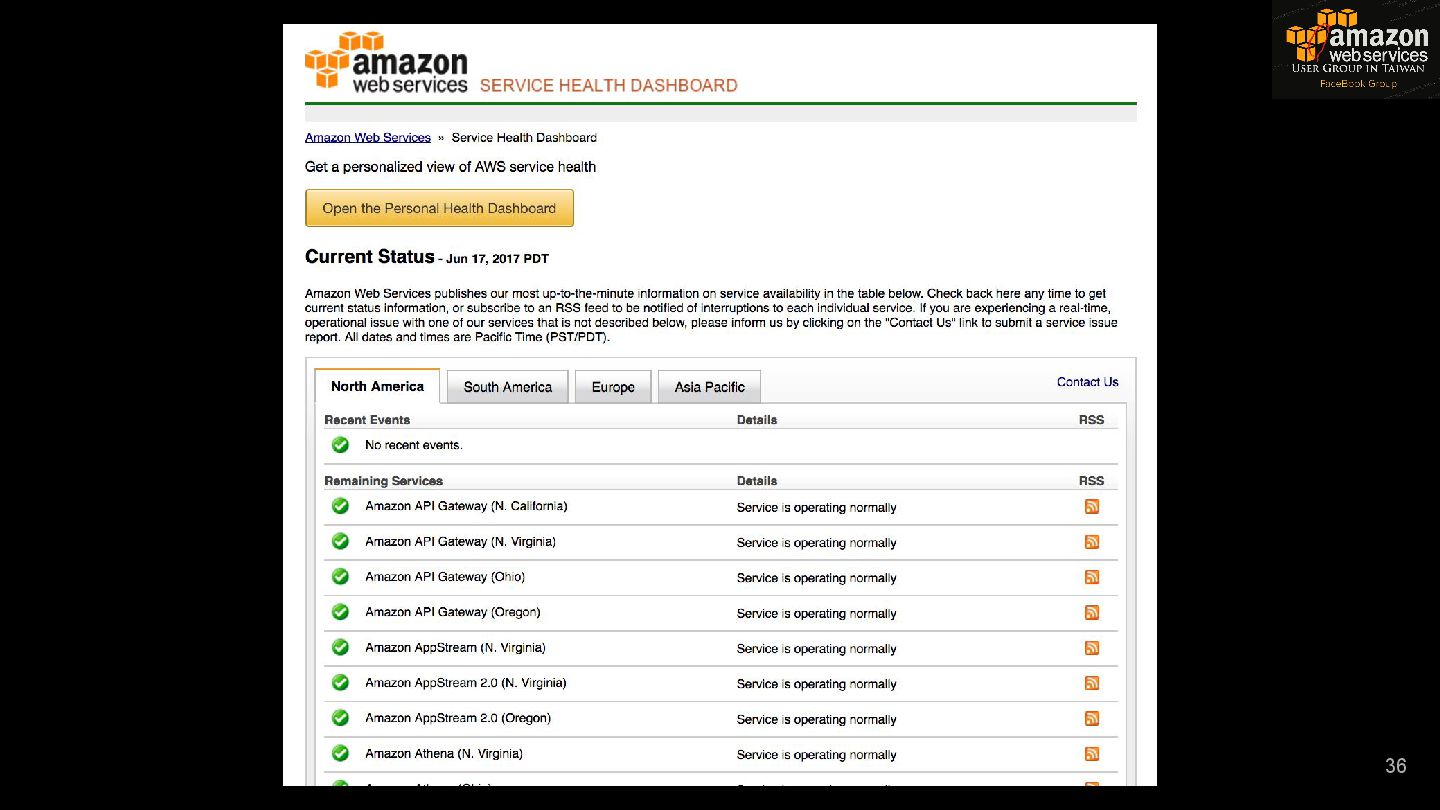Follow the Amazon Web Services breadcrumb link
1440x810 pixels.
tap(367, 138)
